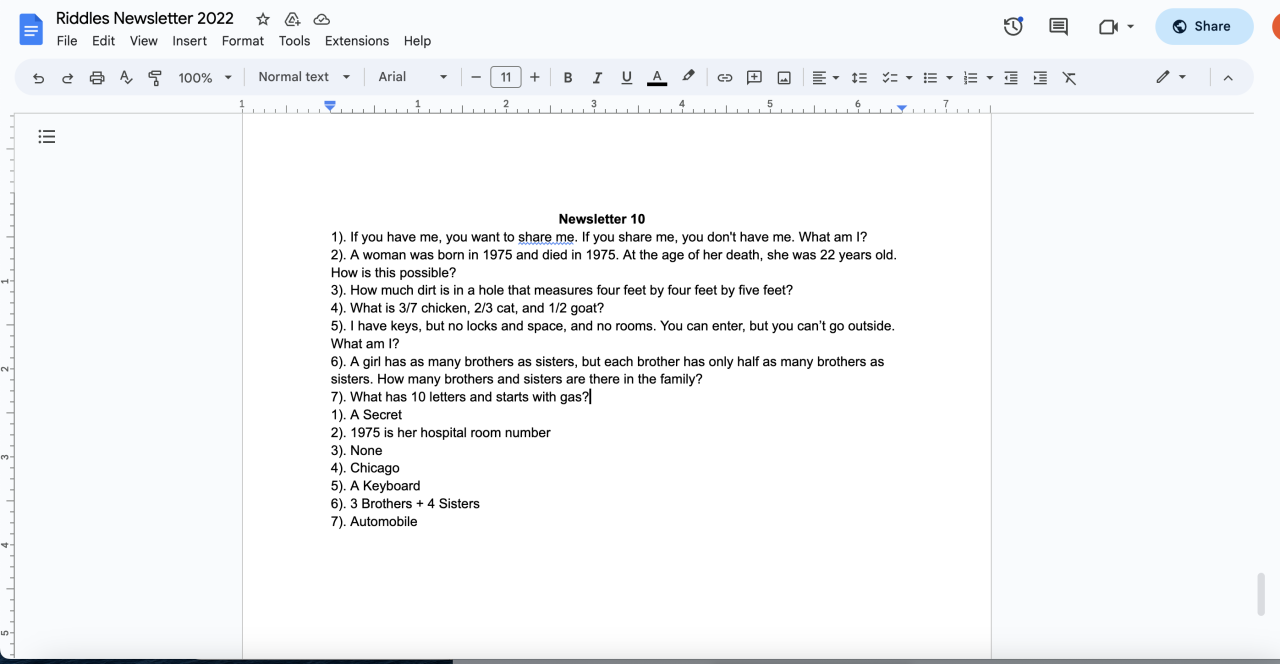Open the Format menu
Viewport: 1280px width, 664px height.
pyautogui.click(x=243, y=41)
